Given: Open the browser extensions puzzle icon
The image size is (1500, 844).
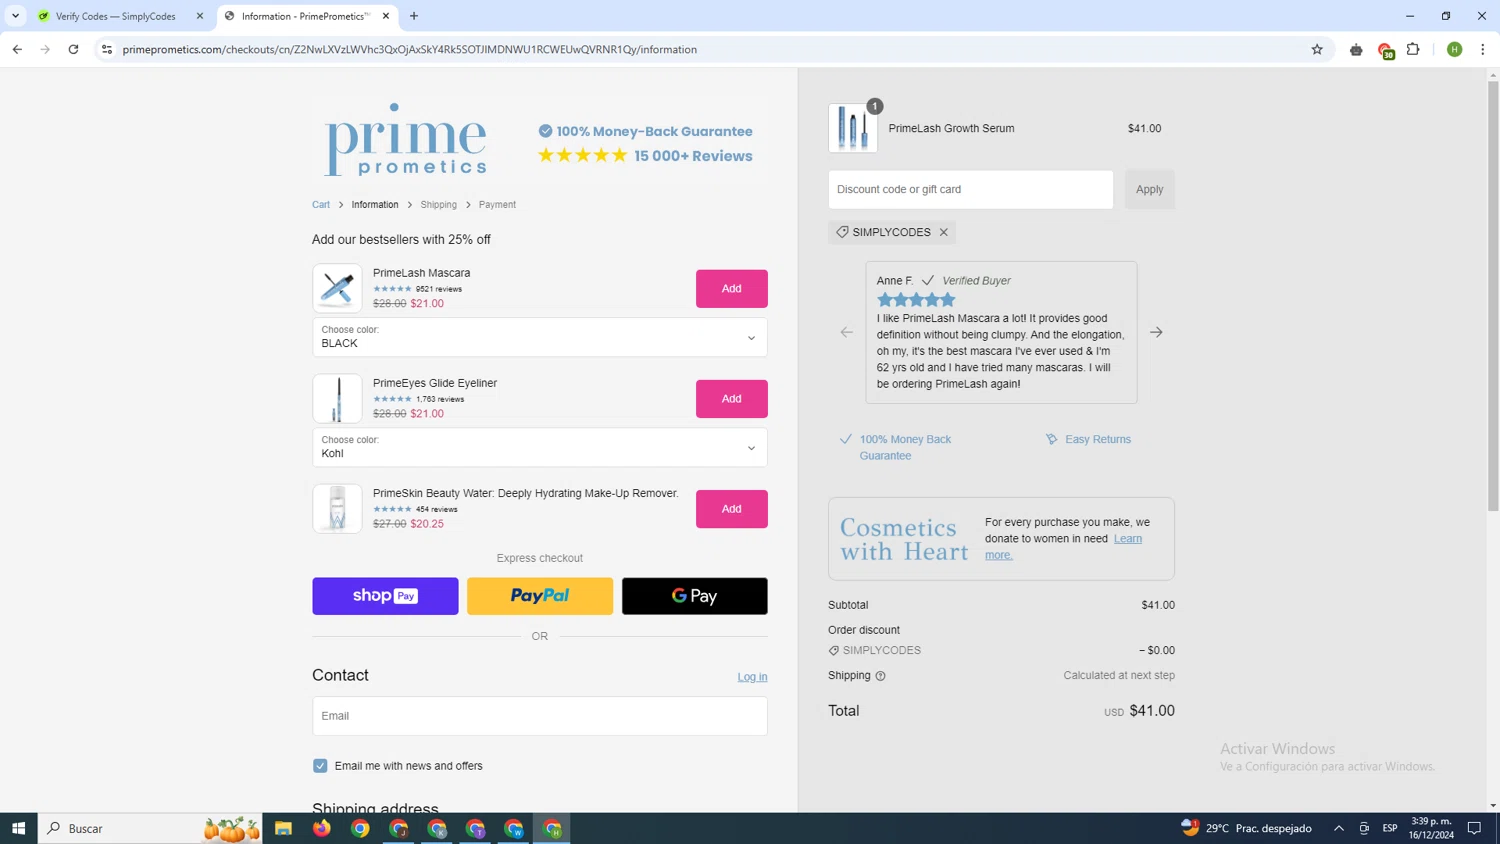Looking at the screenshot, I should tap(1413, 49).
